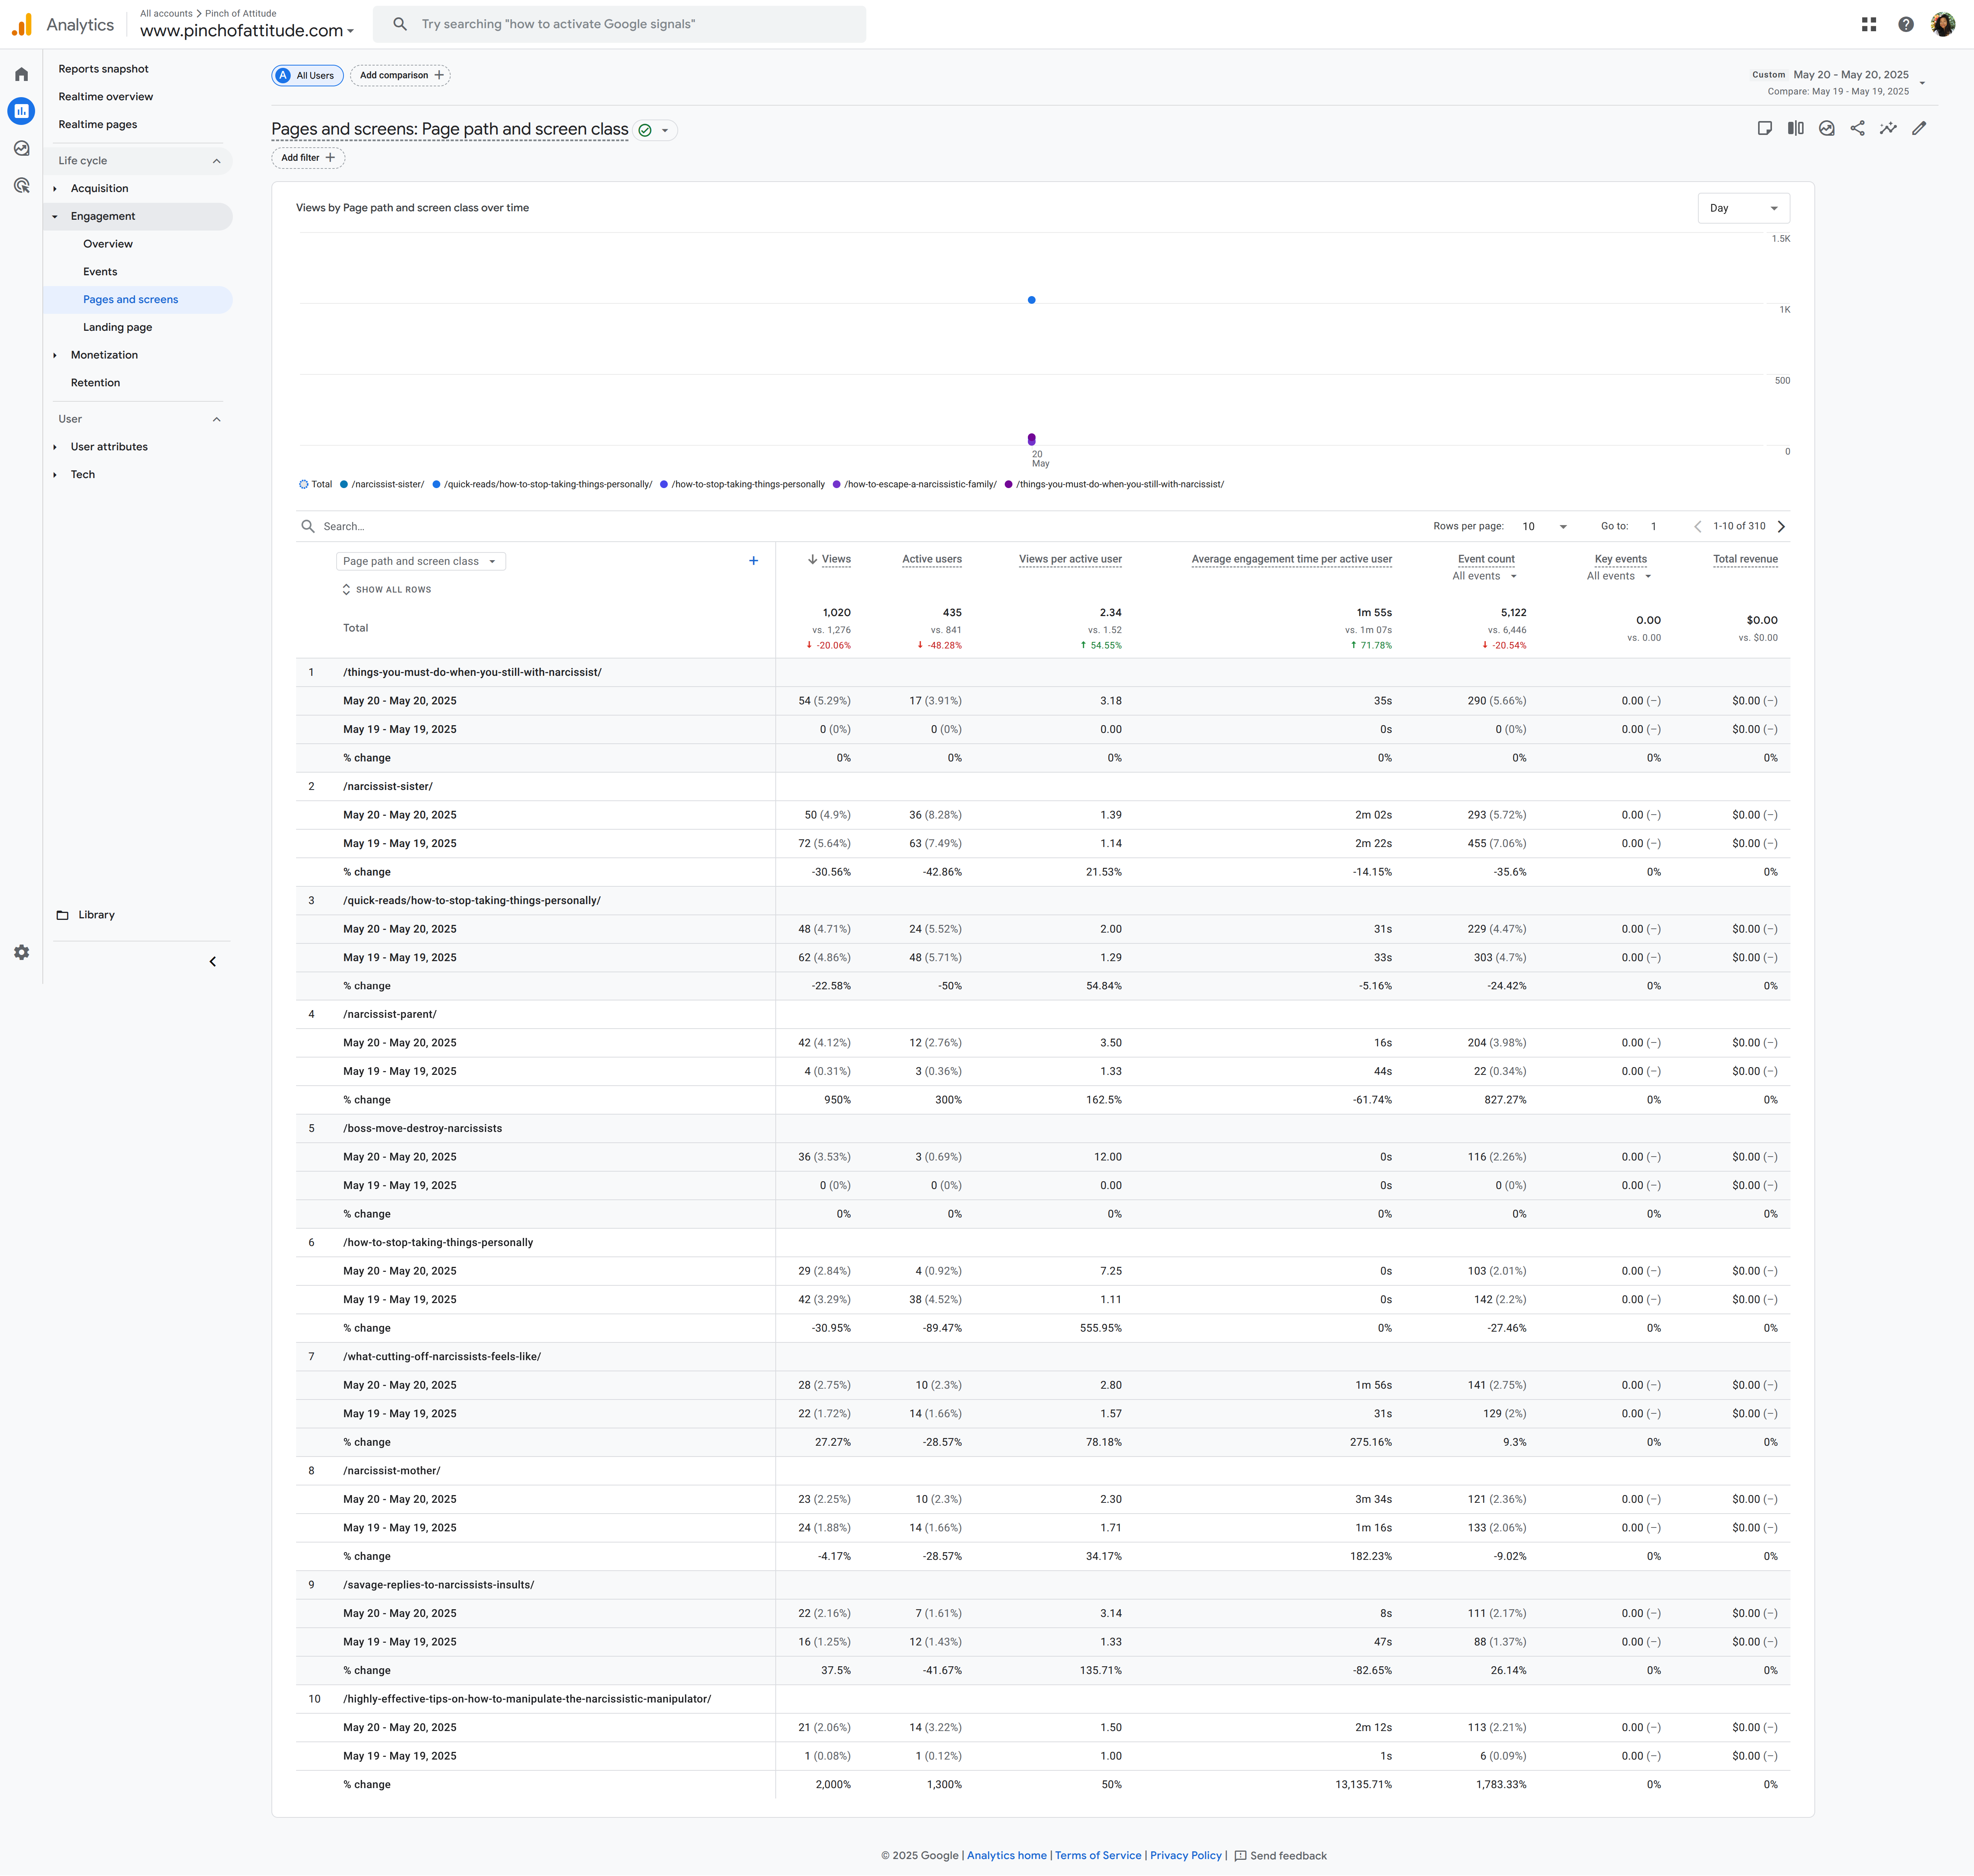
Task: Open Rows per page dropdown
Action: click(1543, 526)
